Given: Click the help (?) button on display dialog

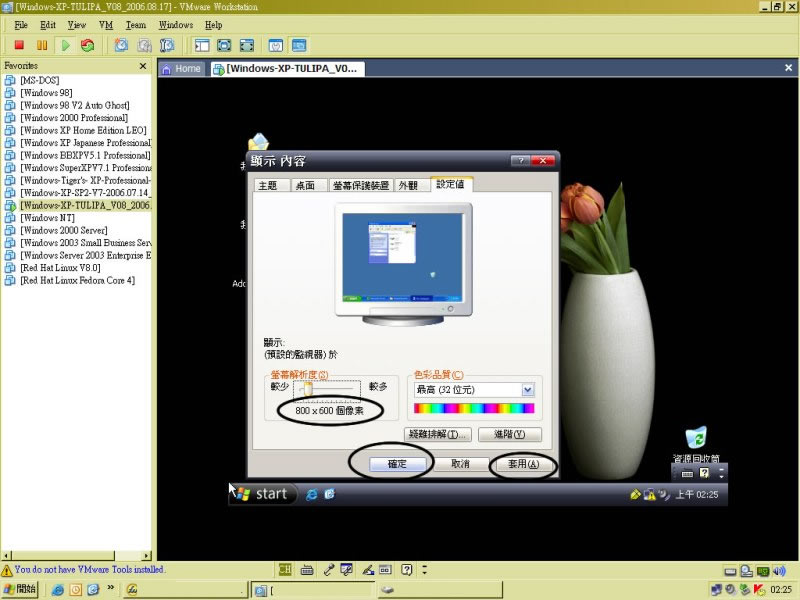Looking at the screenshot, I should [520, 161].
